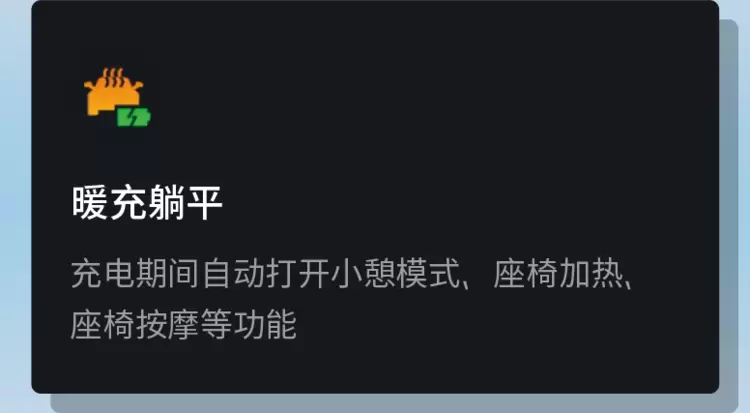Screen dimensions: 750x413
Task: Click the orange heated seat icon
Action: pos(113,96)
